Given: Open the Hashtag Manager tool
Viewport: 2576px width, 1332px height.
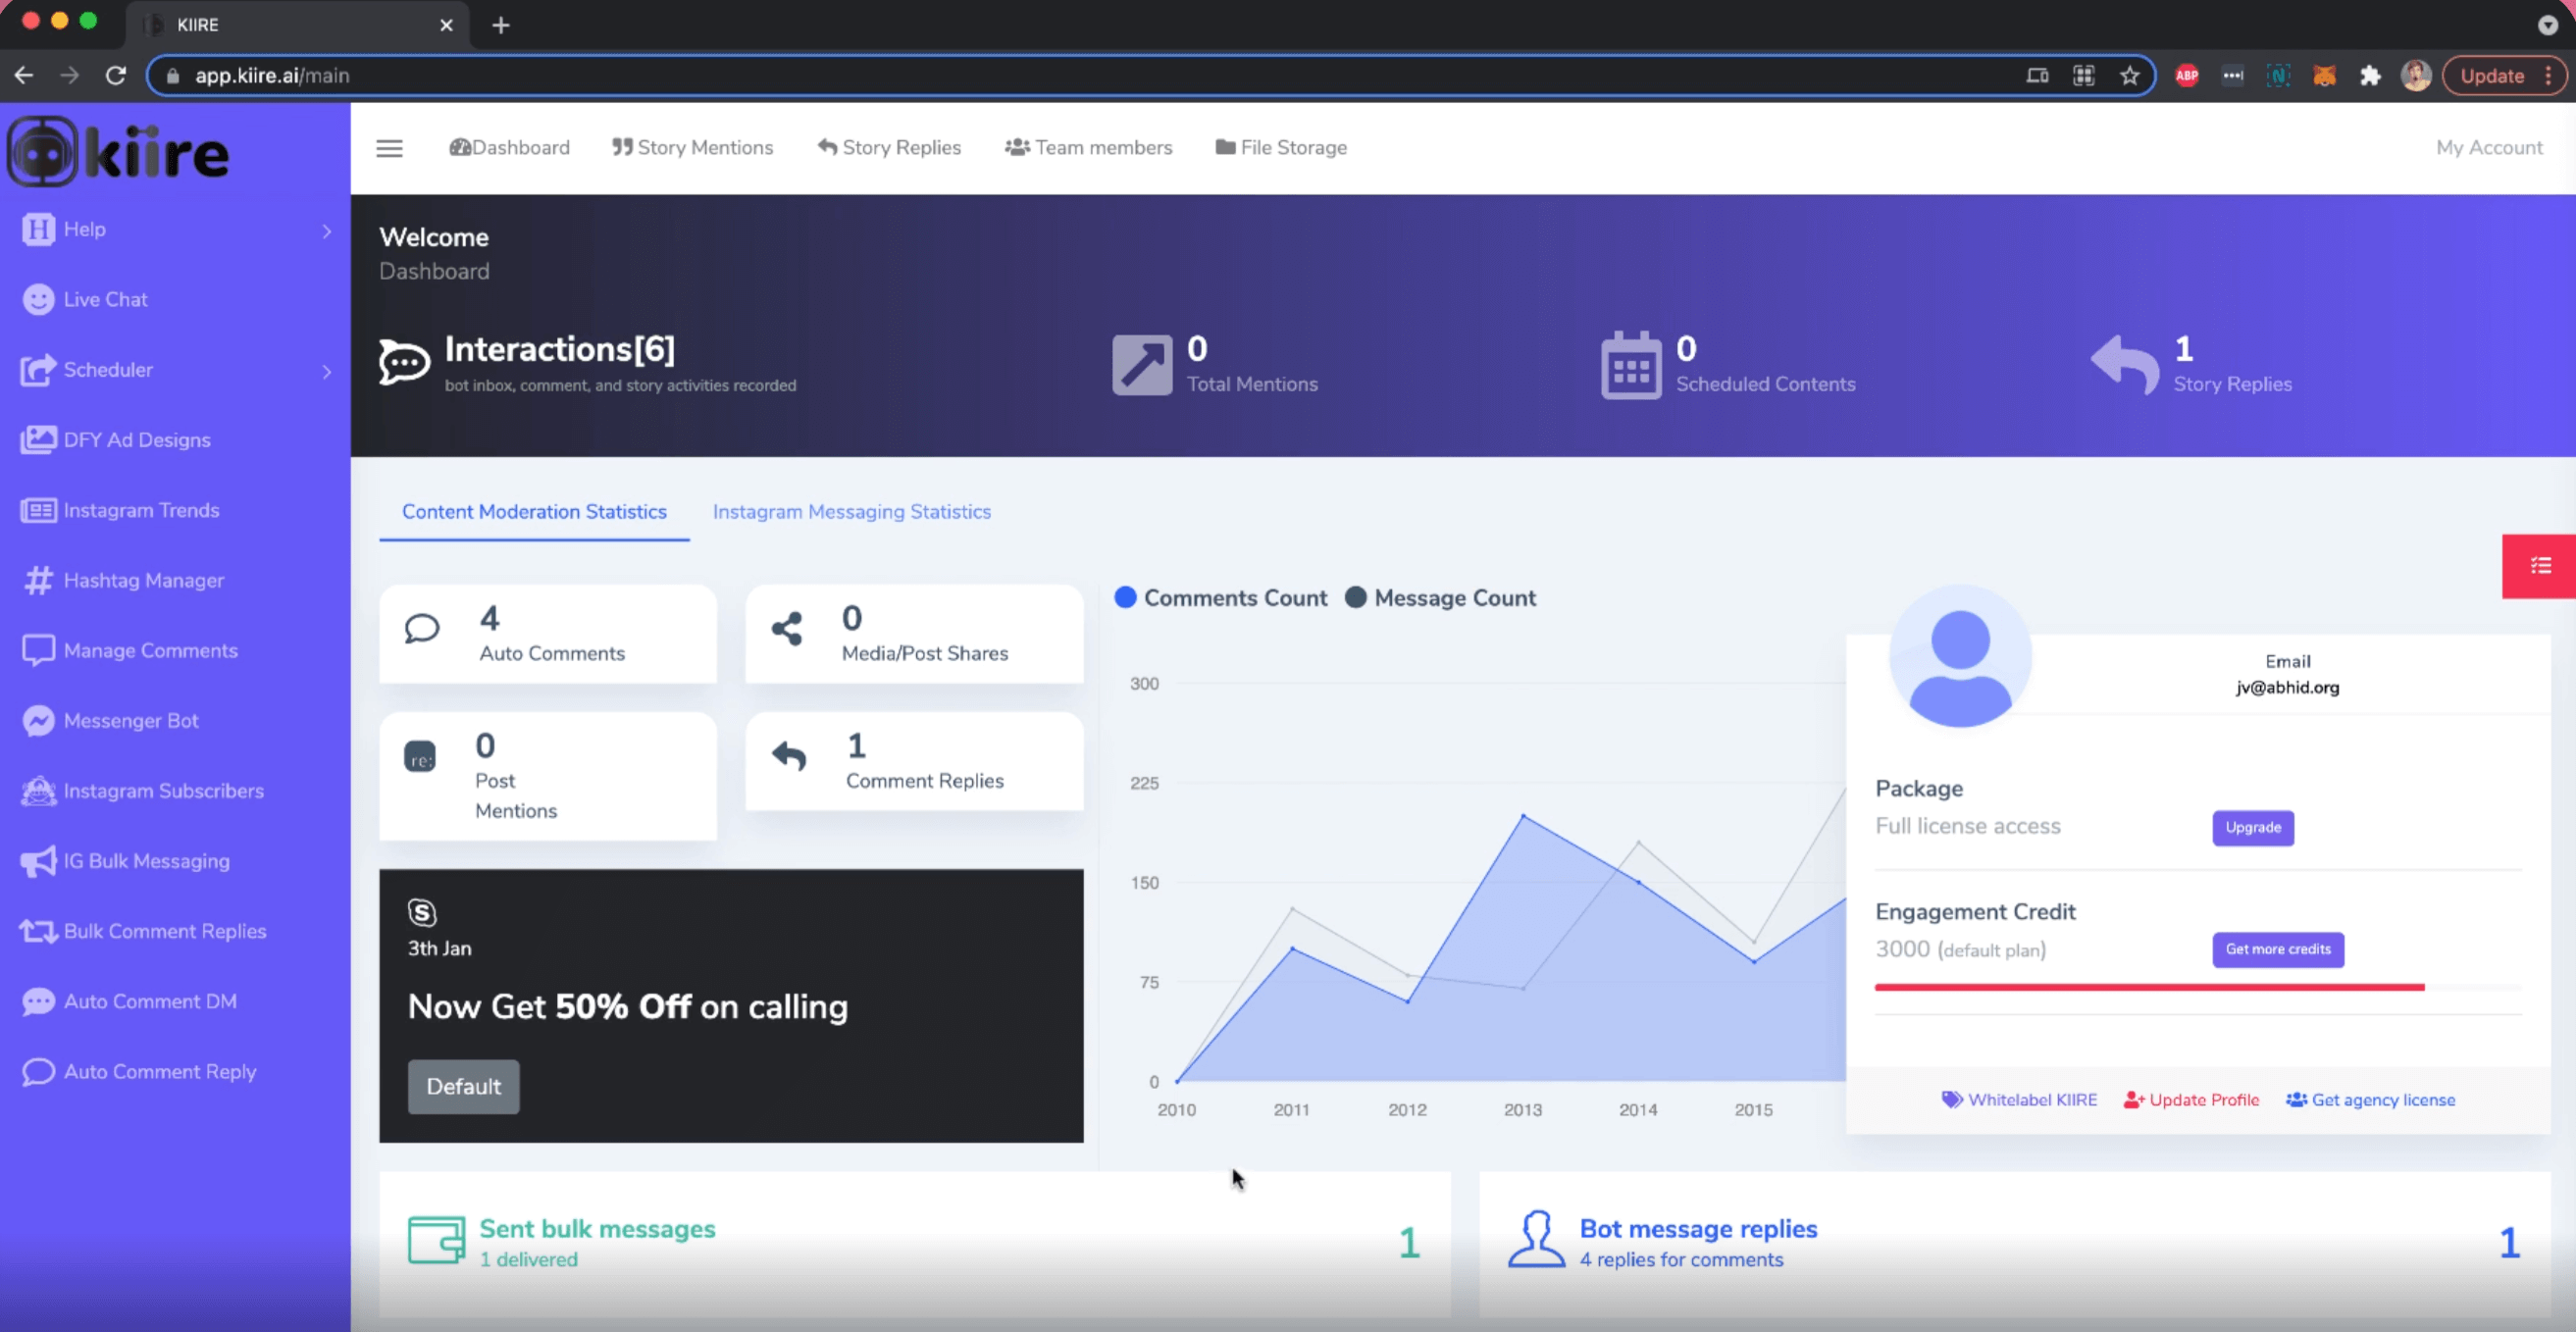Looking at the screenshot, I should 142,580.
